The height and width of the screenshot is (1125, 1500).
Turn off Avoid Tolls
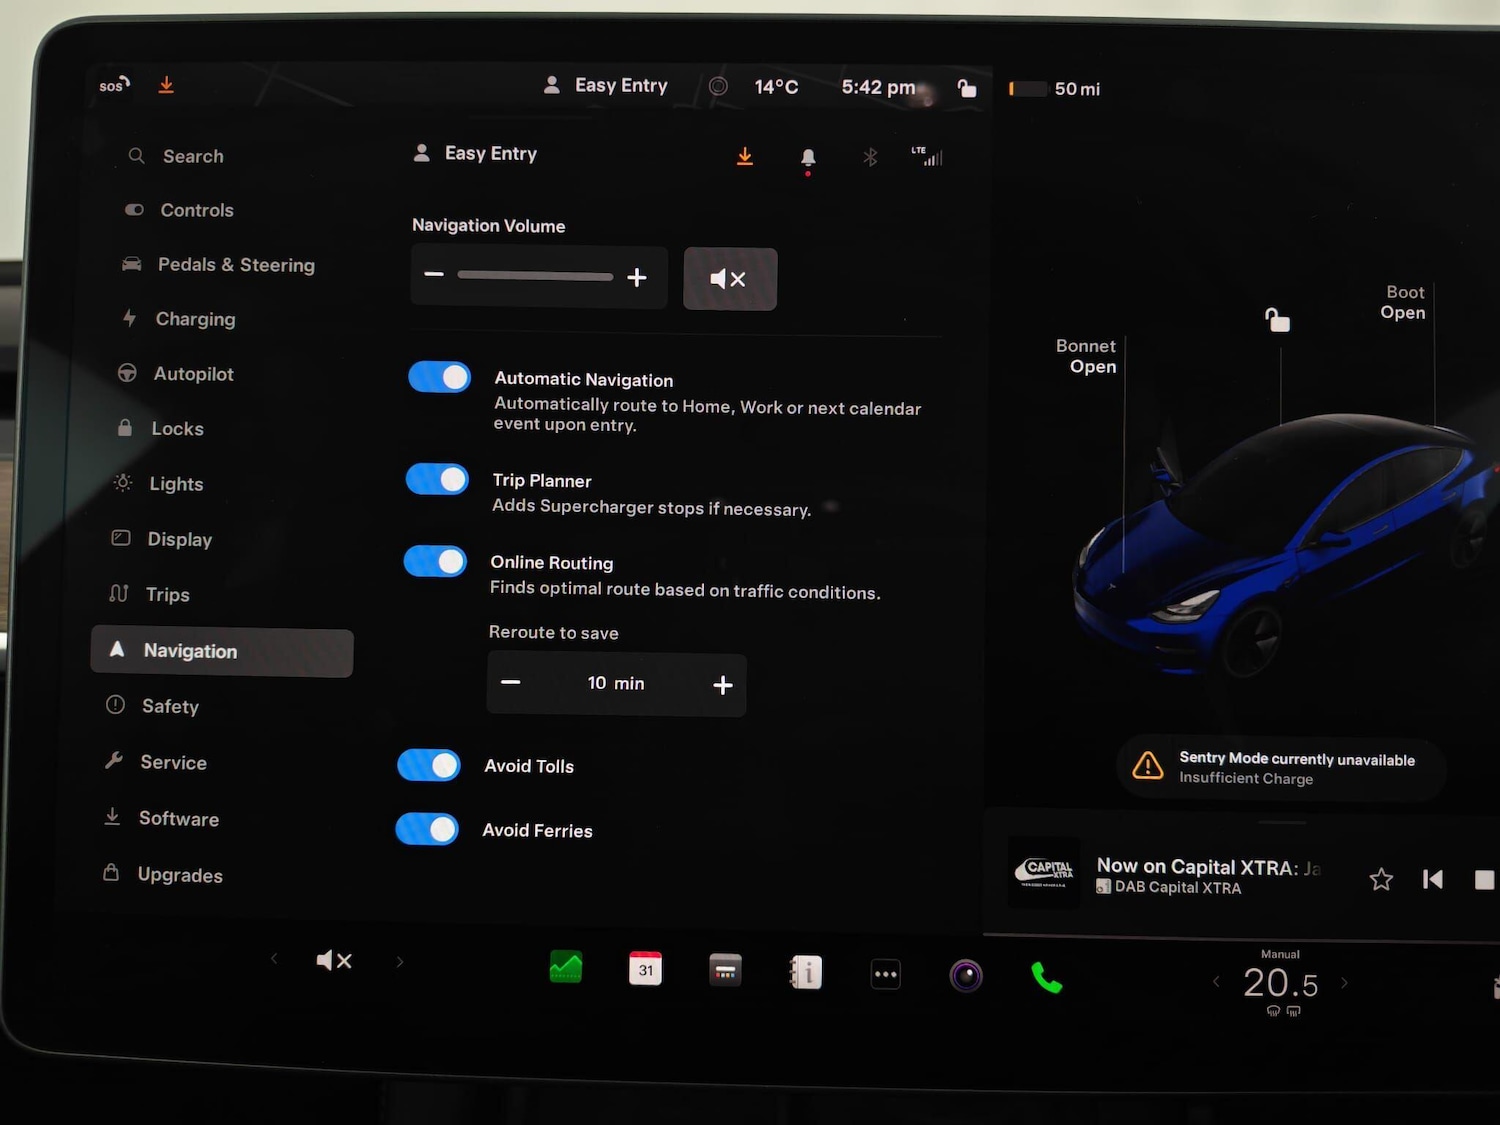[428, 765]
